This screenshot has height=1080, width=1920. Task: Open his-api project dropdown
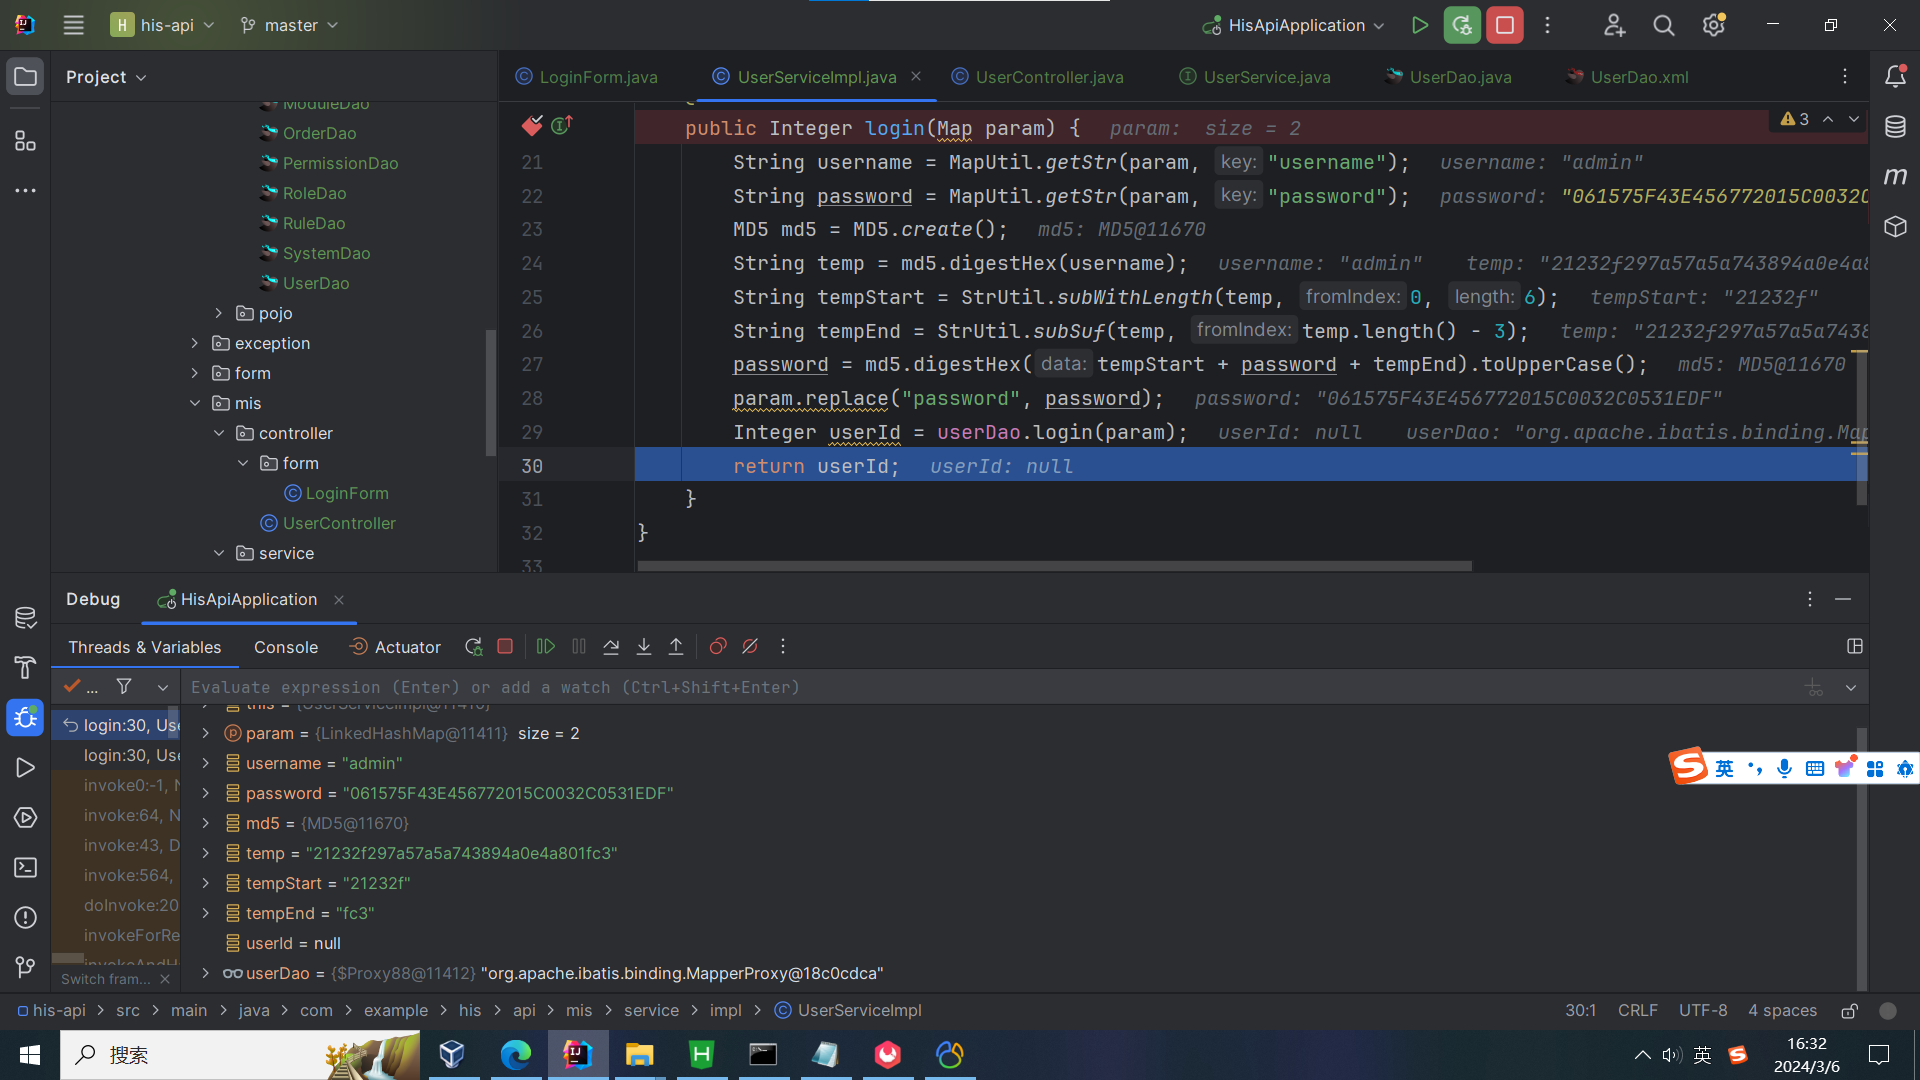pyautogui.click(x=163, y=25)
